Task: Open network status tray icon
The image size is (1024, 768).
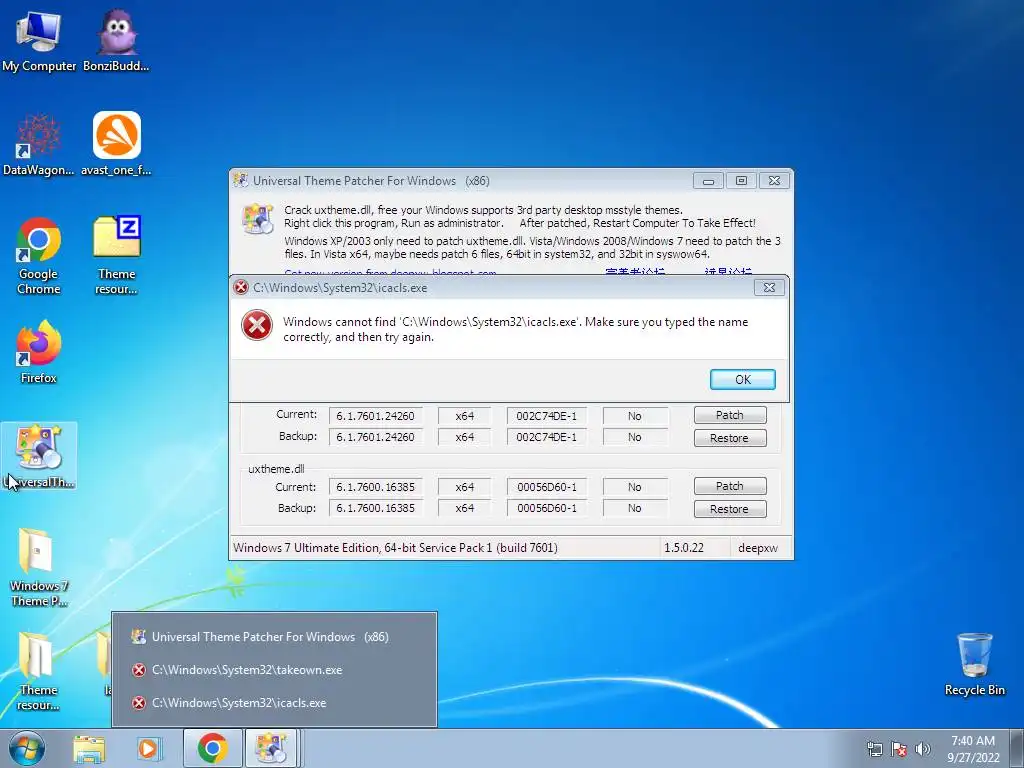Action: click(x=874, y=749)
